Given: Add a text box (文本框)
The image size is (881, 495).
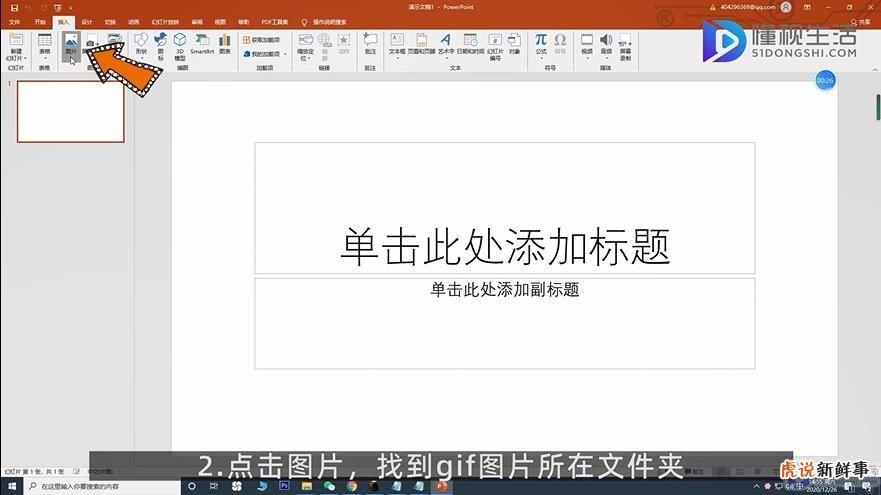Looking at the screenshot, I should 397,45.
